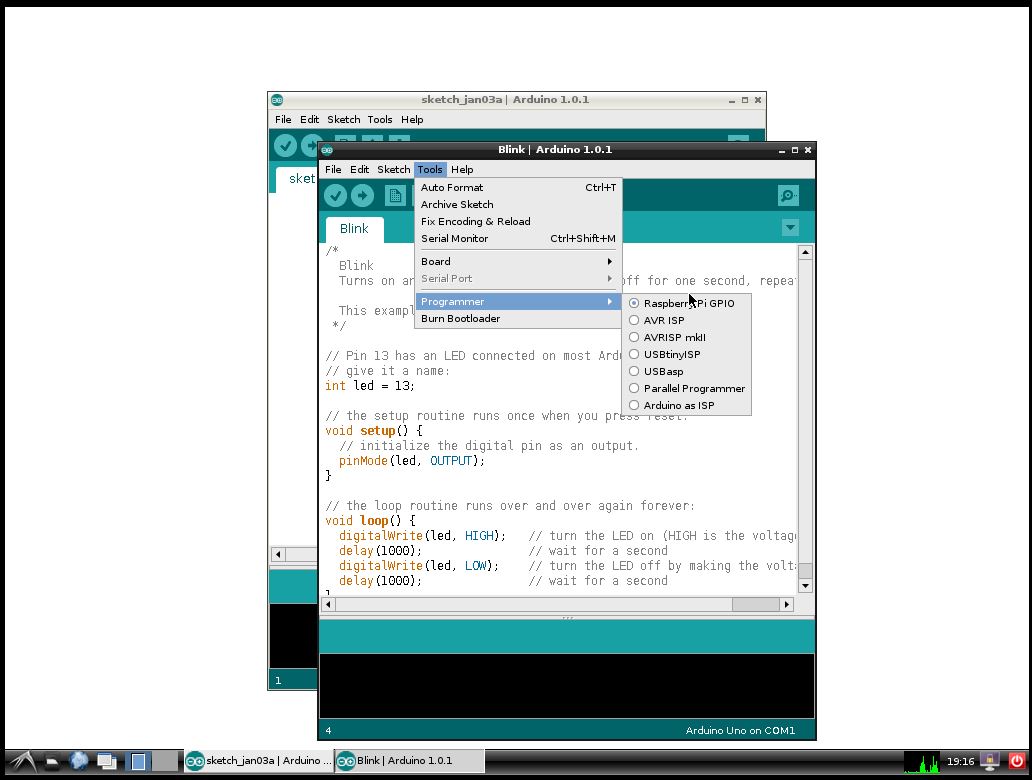Image resolution: width=1032 pixels, height=780 pixels.
Task: Click scroll right arrow in Blink editor
Action: [x=787, y=604]
